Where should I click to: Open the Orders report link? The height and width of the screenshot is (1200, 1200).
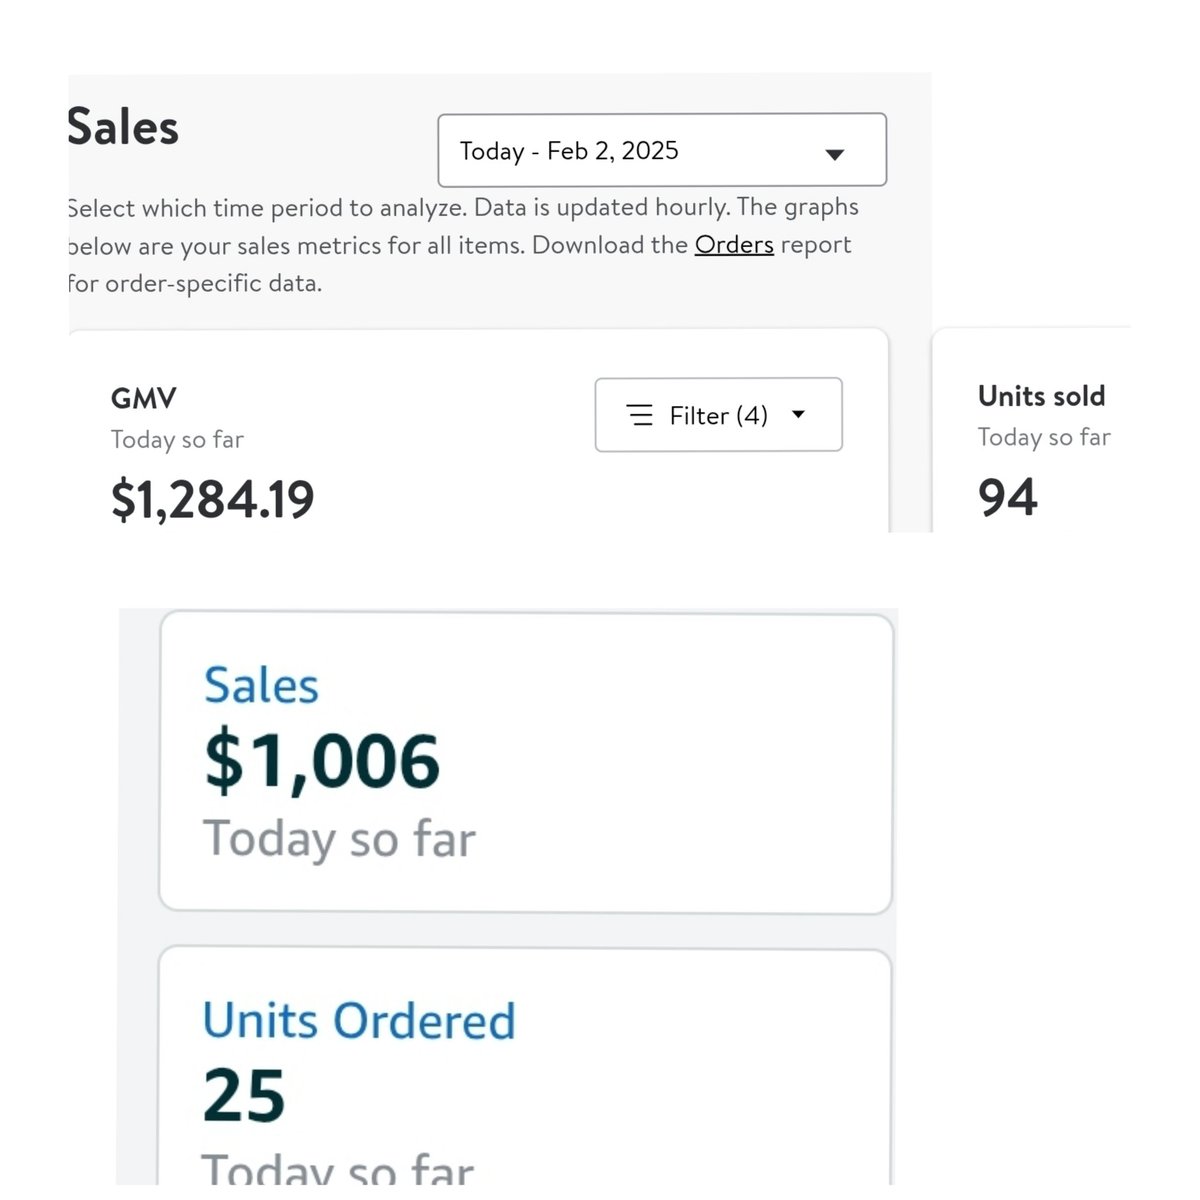tap(734, 245)
